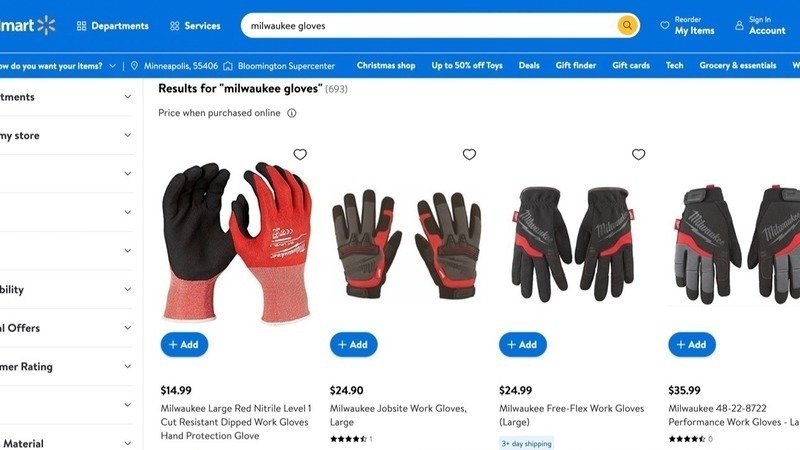Open Sign In Account person icon

click(x=739, y=25)
